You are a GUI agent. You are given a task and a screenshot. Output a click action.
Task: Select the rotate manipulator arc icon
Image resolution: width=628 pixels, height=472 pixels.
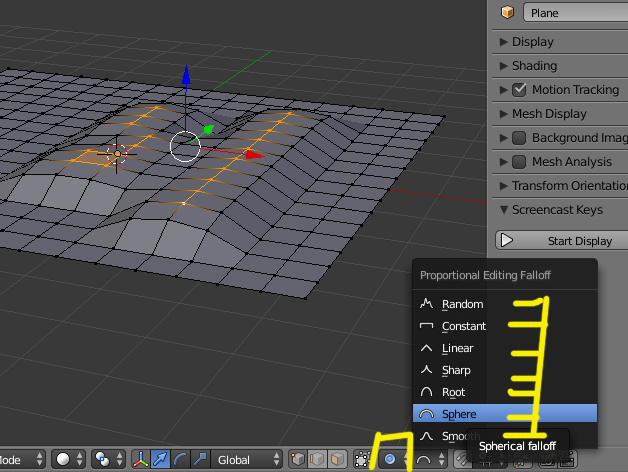pos(180,460)
